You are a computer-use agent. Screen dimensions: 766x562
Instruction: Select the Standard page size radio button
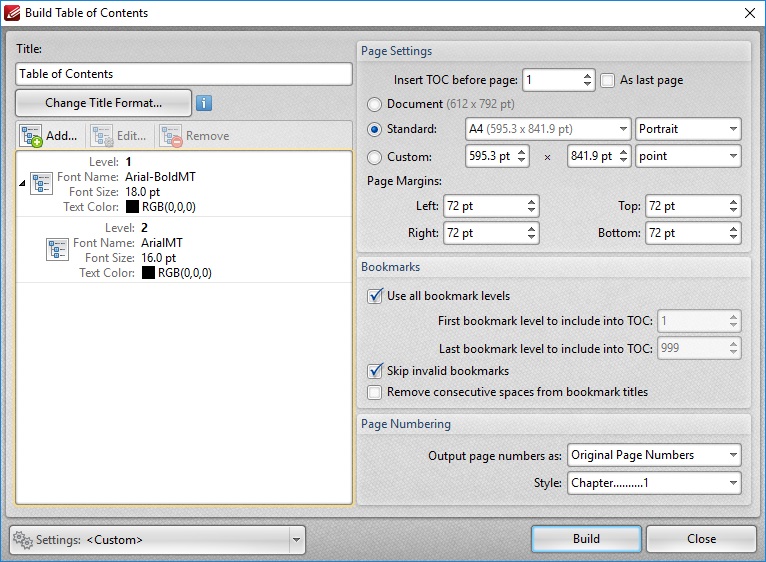coord(374,130)
